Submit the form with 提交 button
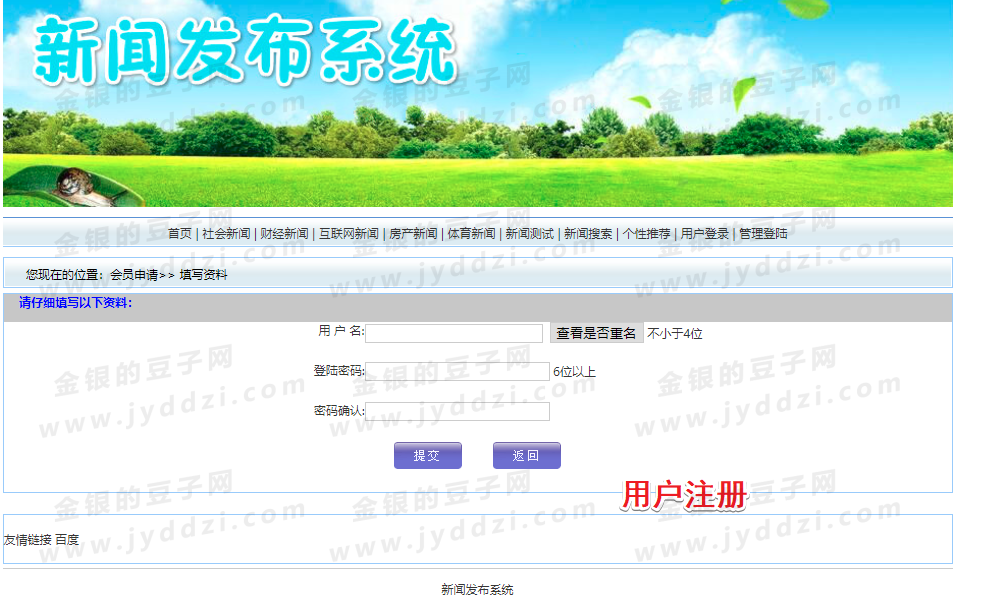Viewport: 983px width, 601px height. click(x=428, y=456)
